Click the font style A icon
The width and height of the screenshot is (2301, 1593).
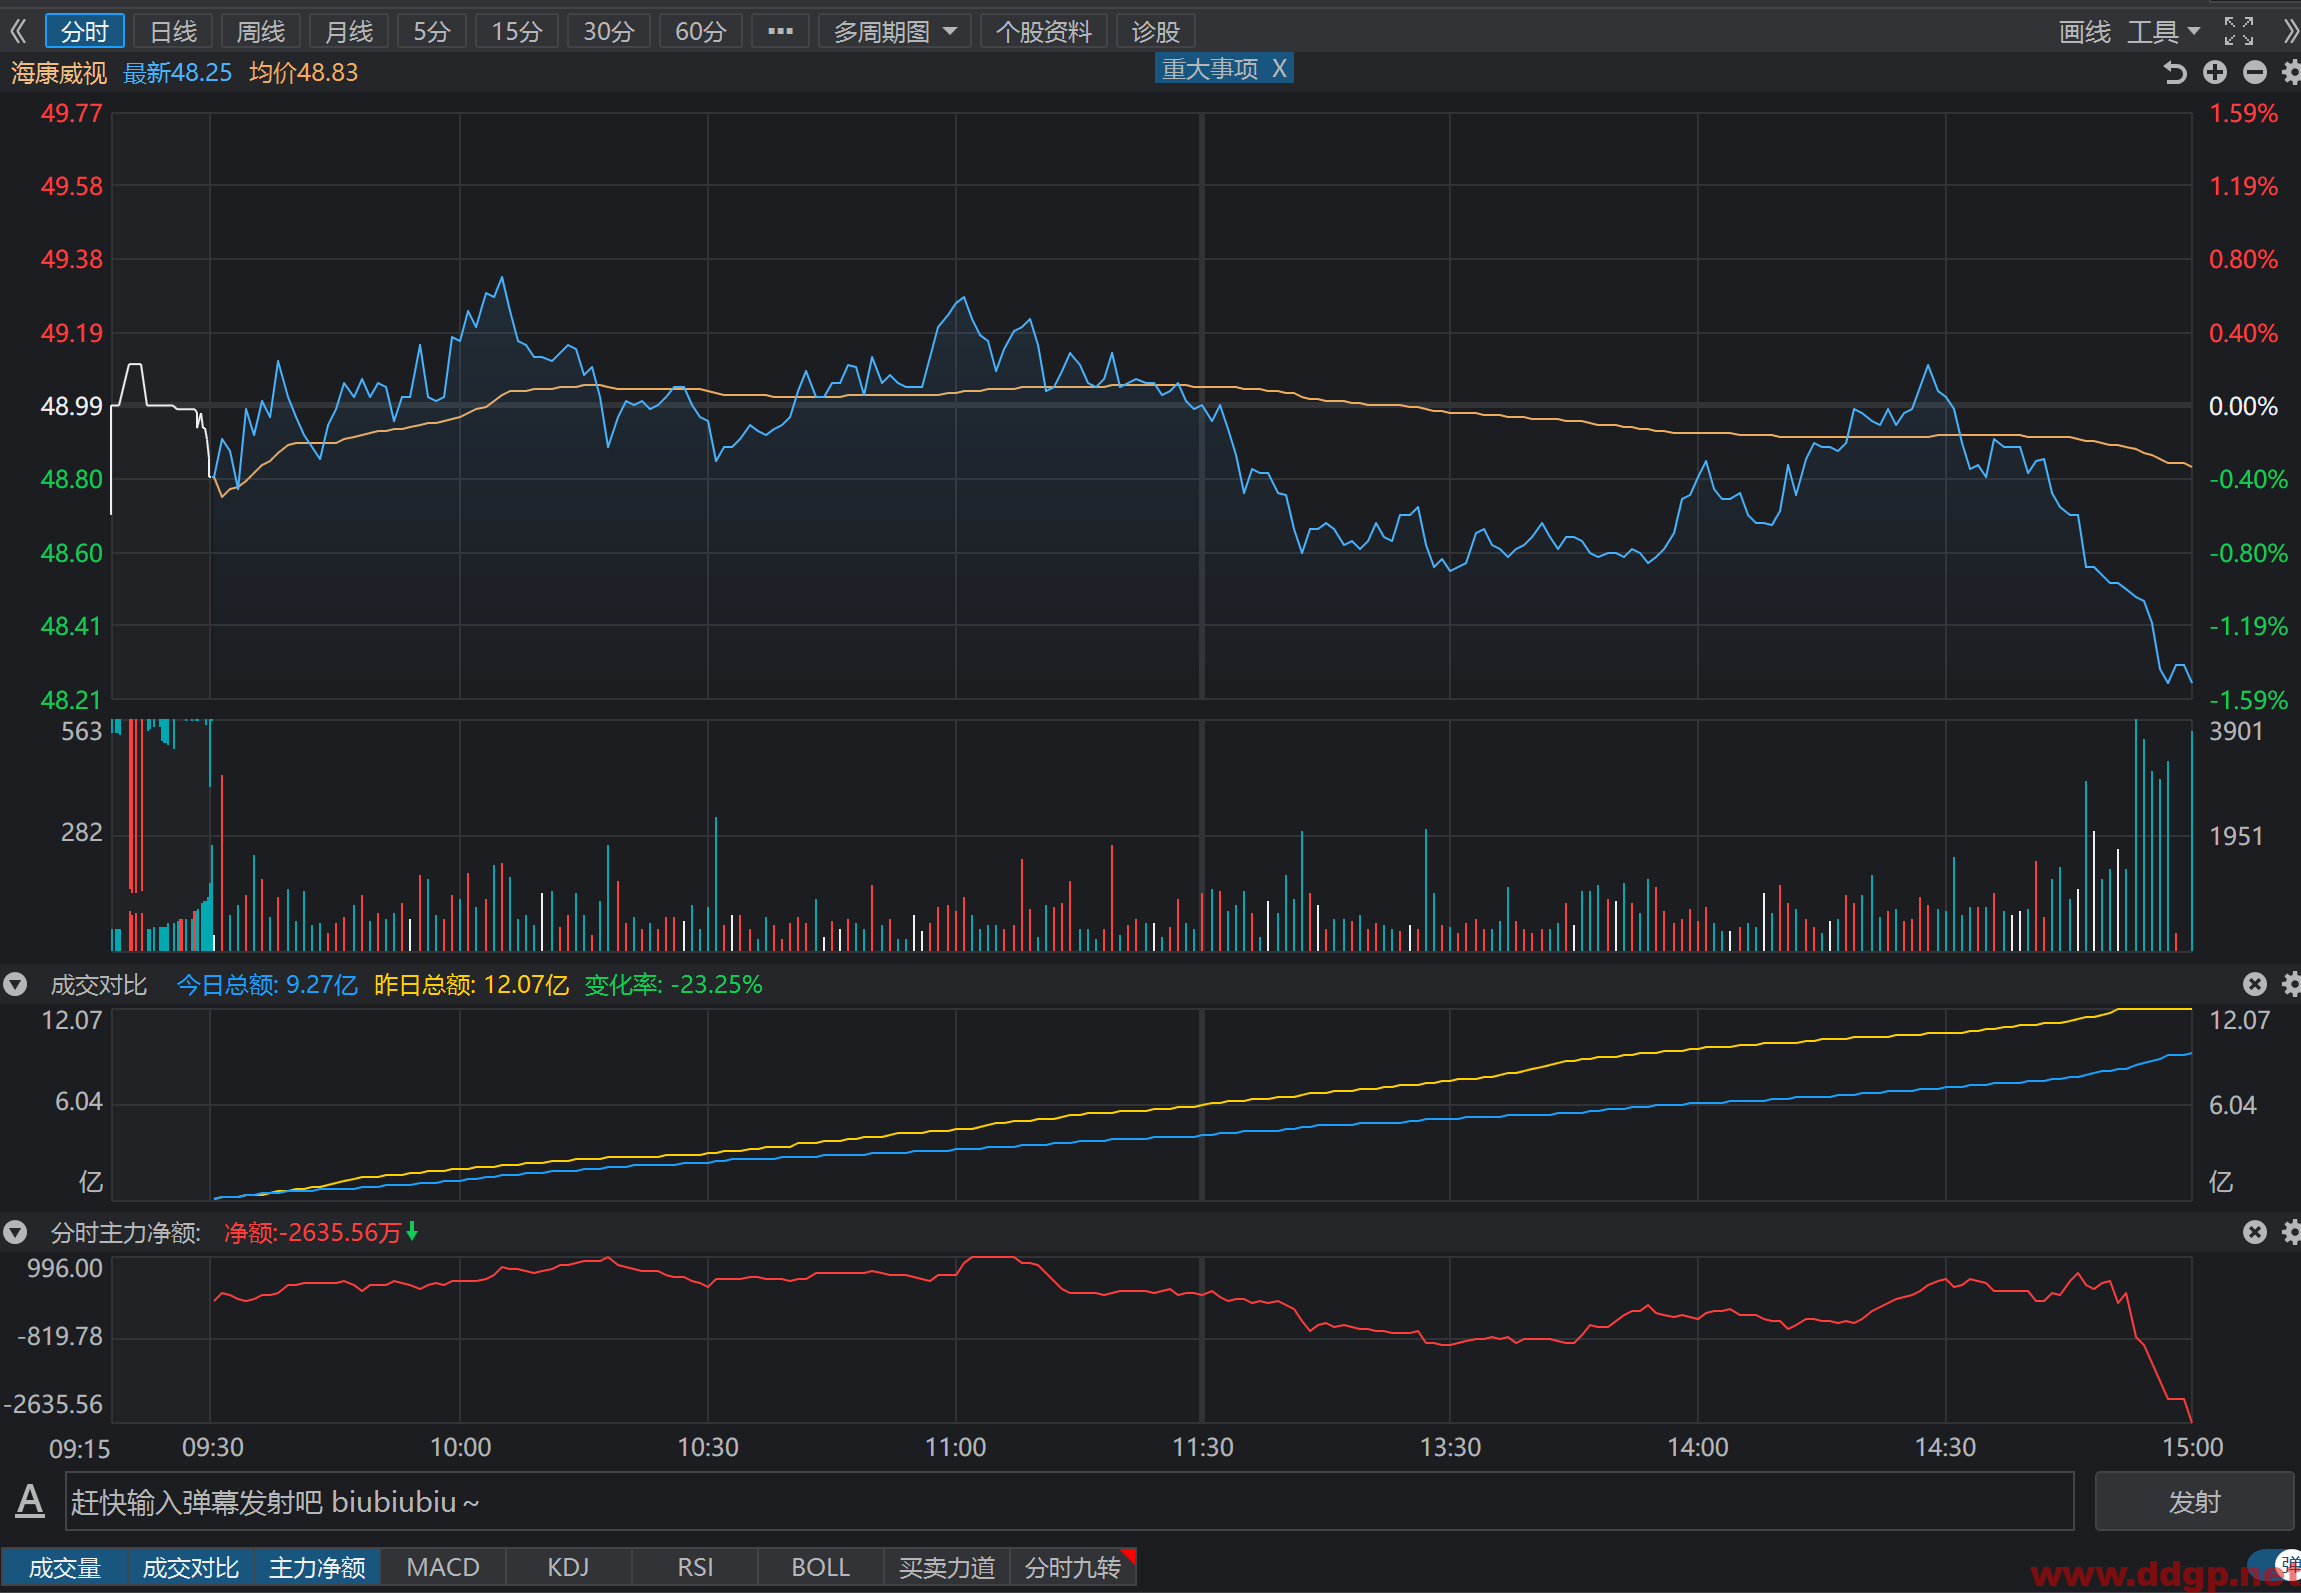(30, 1500)
